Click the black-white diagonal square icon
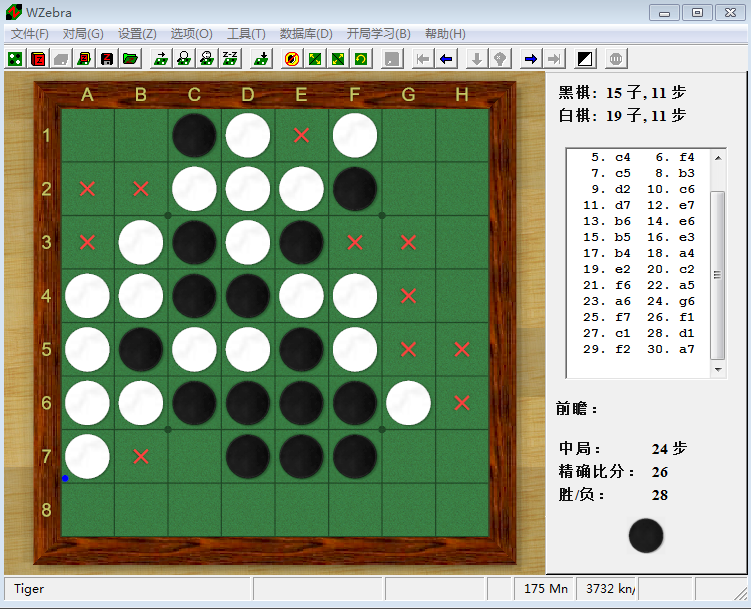The height and width of the screenshot is (609, 751). [585, 59]
